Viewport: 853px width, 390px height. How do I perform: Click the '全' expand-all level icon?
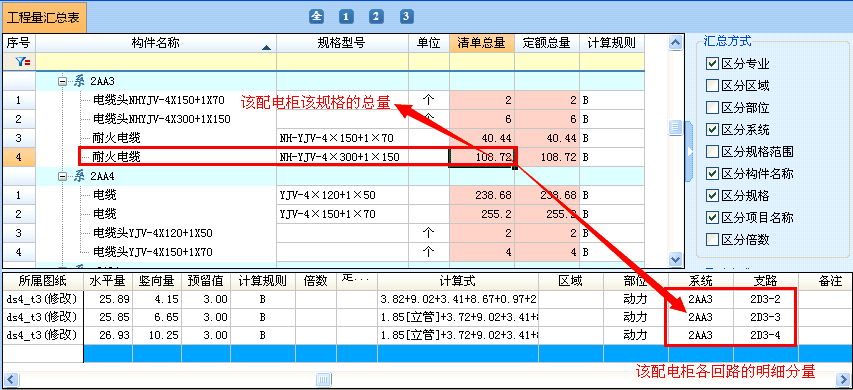pyautogui.click(x=316, y=17)
